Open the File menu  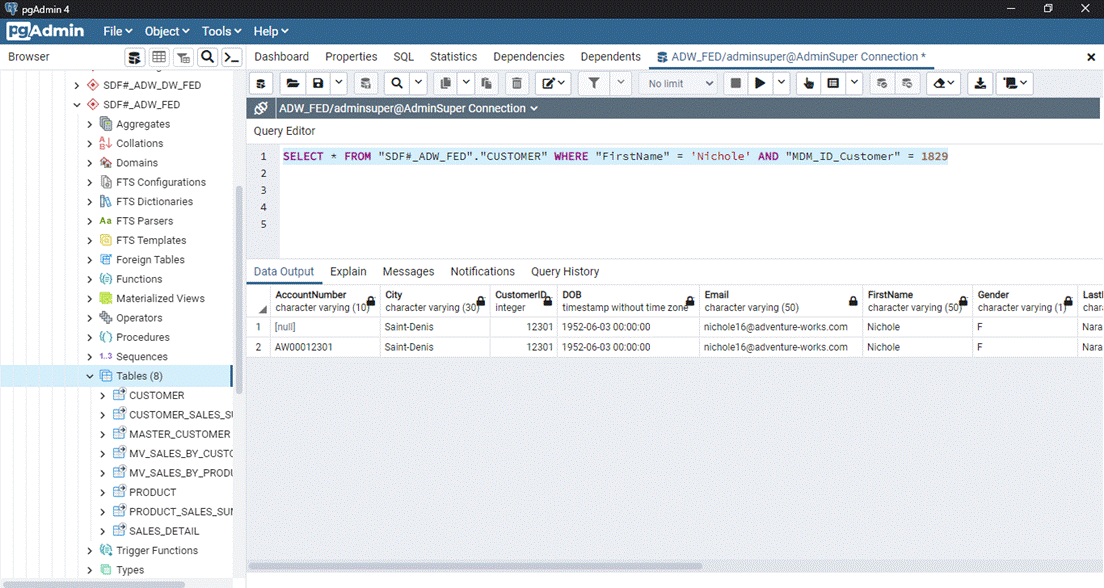click(117, 32)
